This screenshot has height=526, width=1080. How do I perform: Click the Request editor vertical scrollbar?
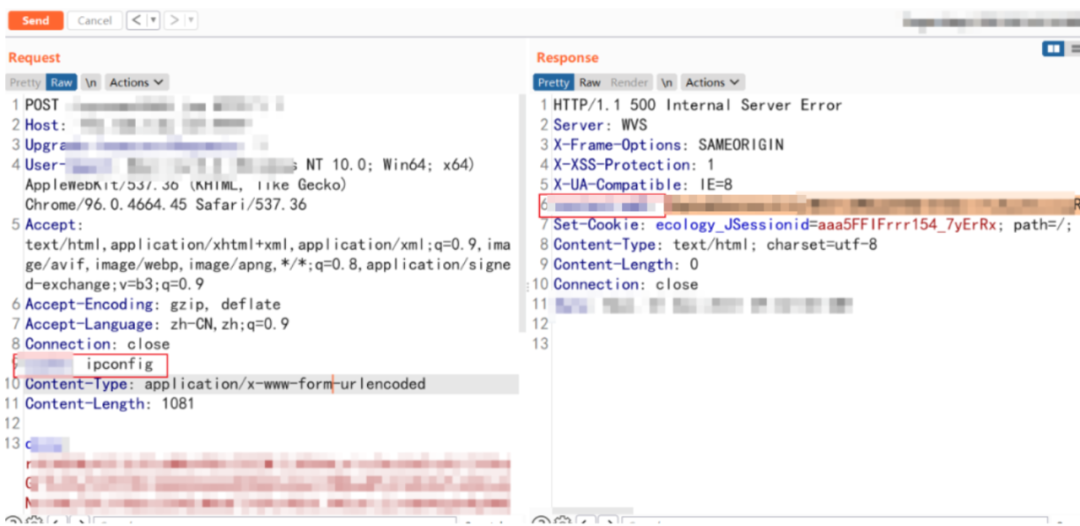pos(523,213)
